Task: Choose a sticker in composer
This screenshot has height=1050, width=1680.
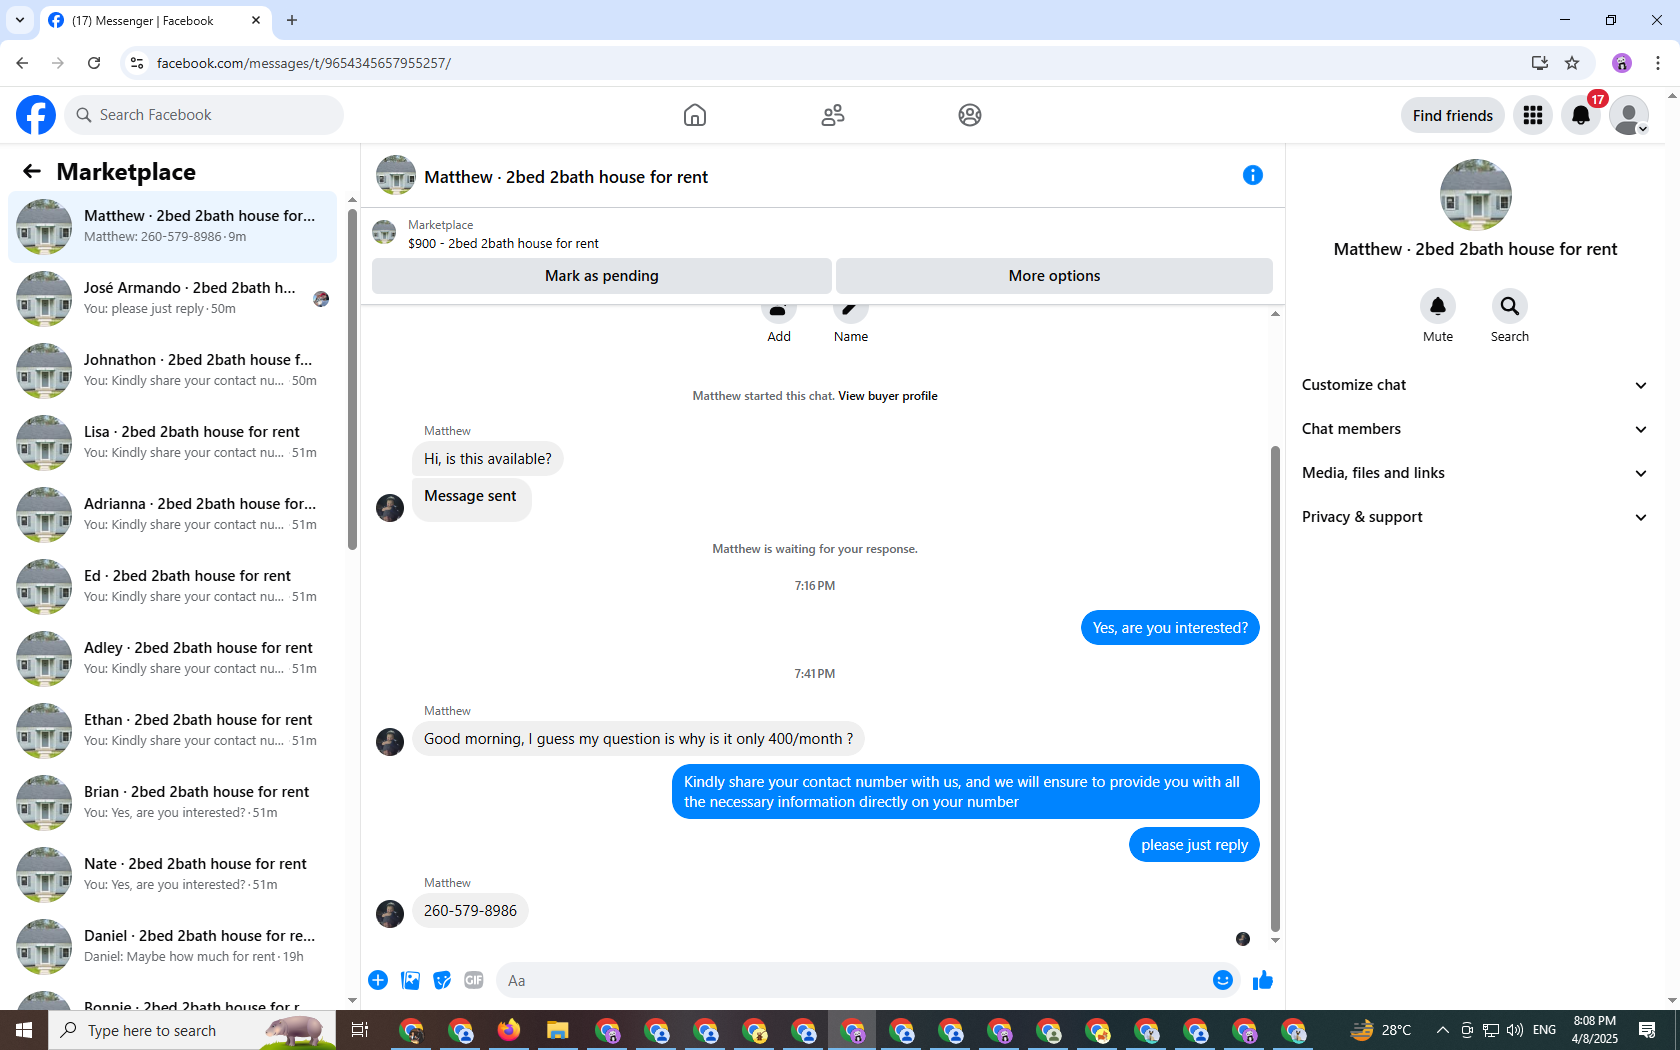Action: tap(442, 980)
